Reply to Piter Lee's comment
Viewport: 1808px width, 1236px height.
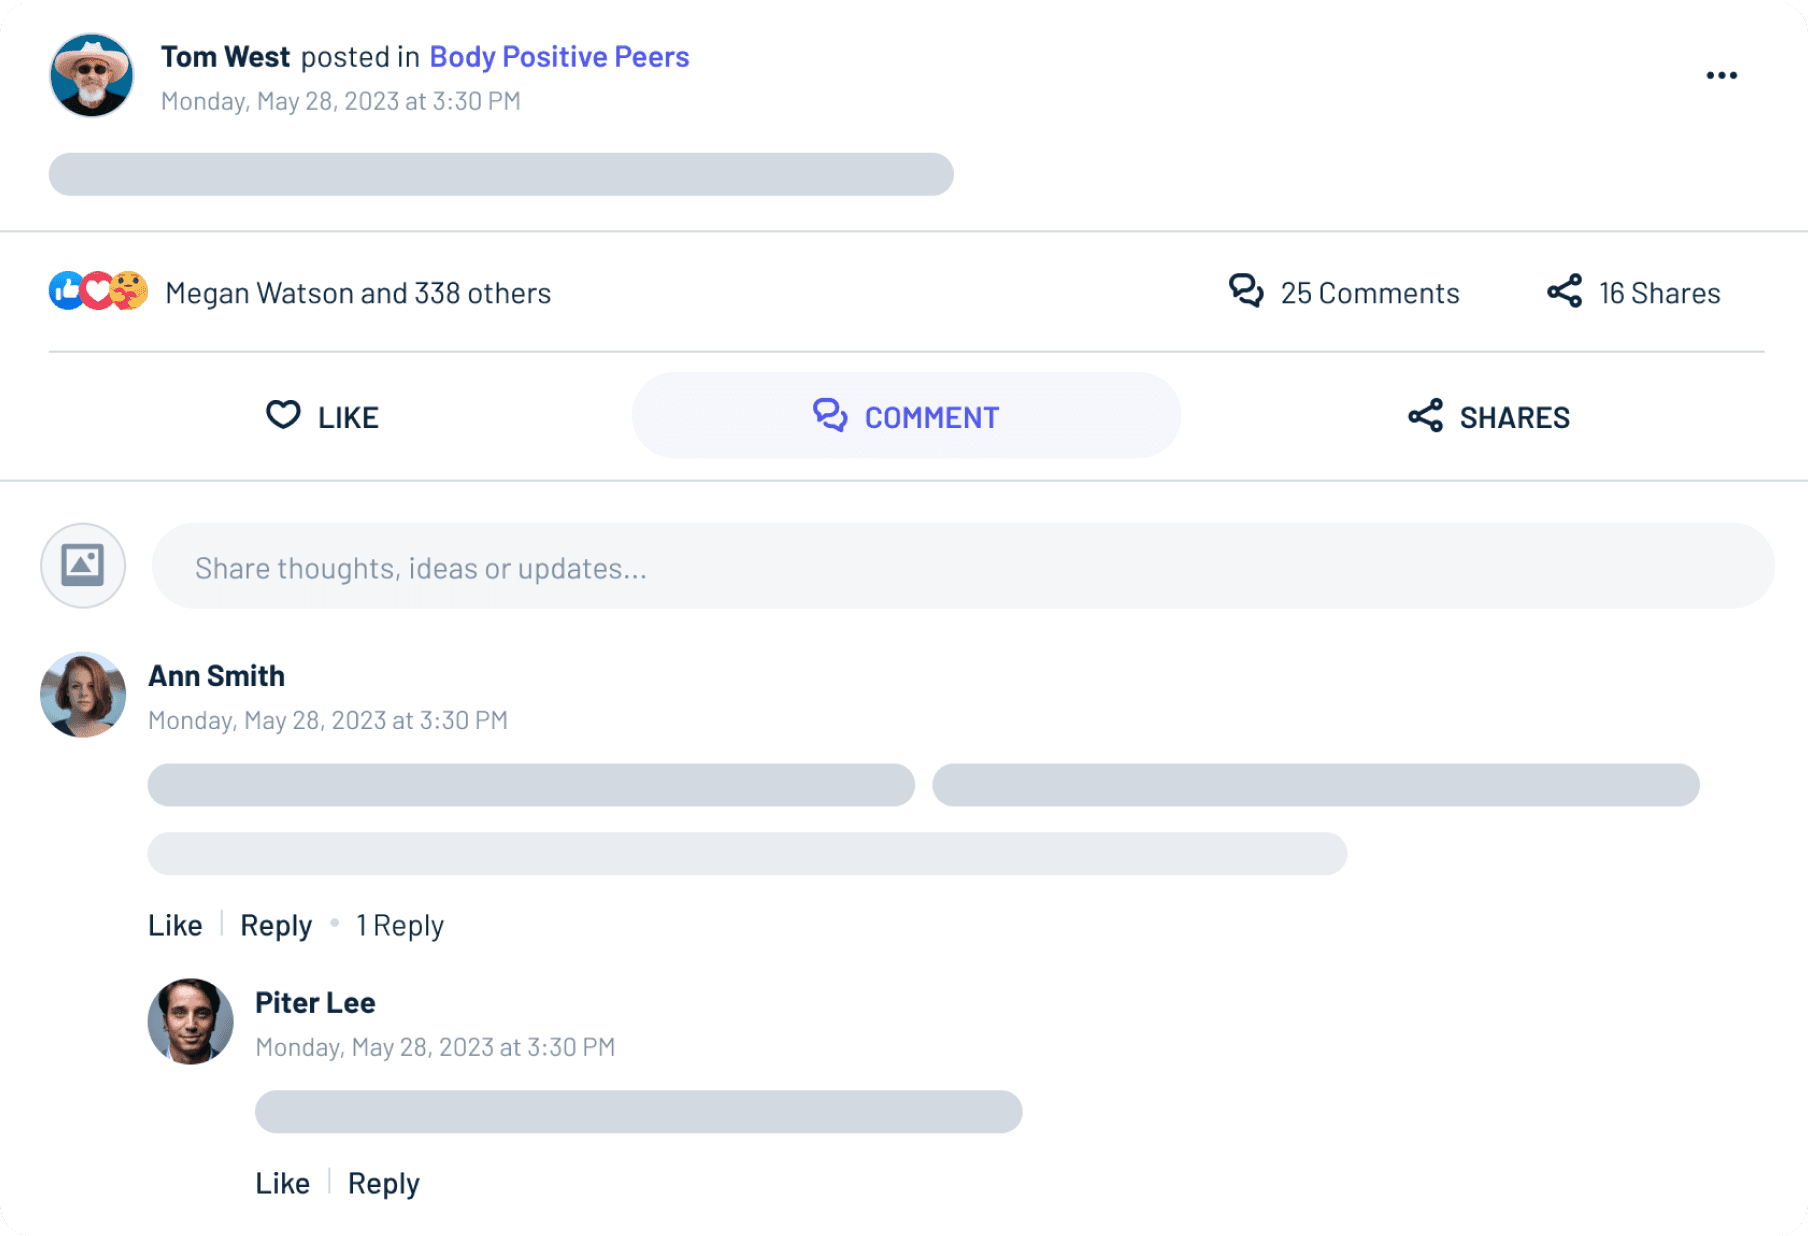click(383, 1183)
